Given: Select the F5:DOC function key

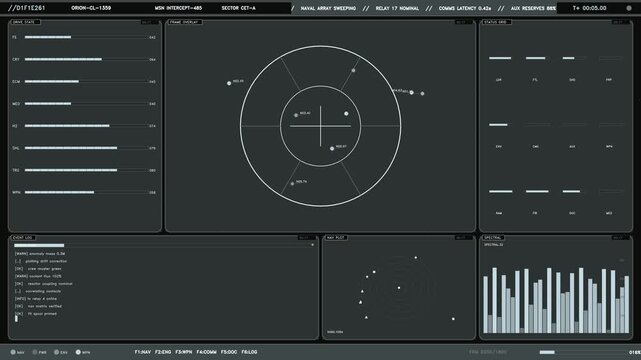Looking at the screenshot, I should [x=229, y=352].
